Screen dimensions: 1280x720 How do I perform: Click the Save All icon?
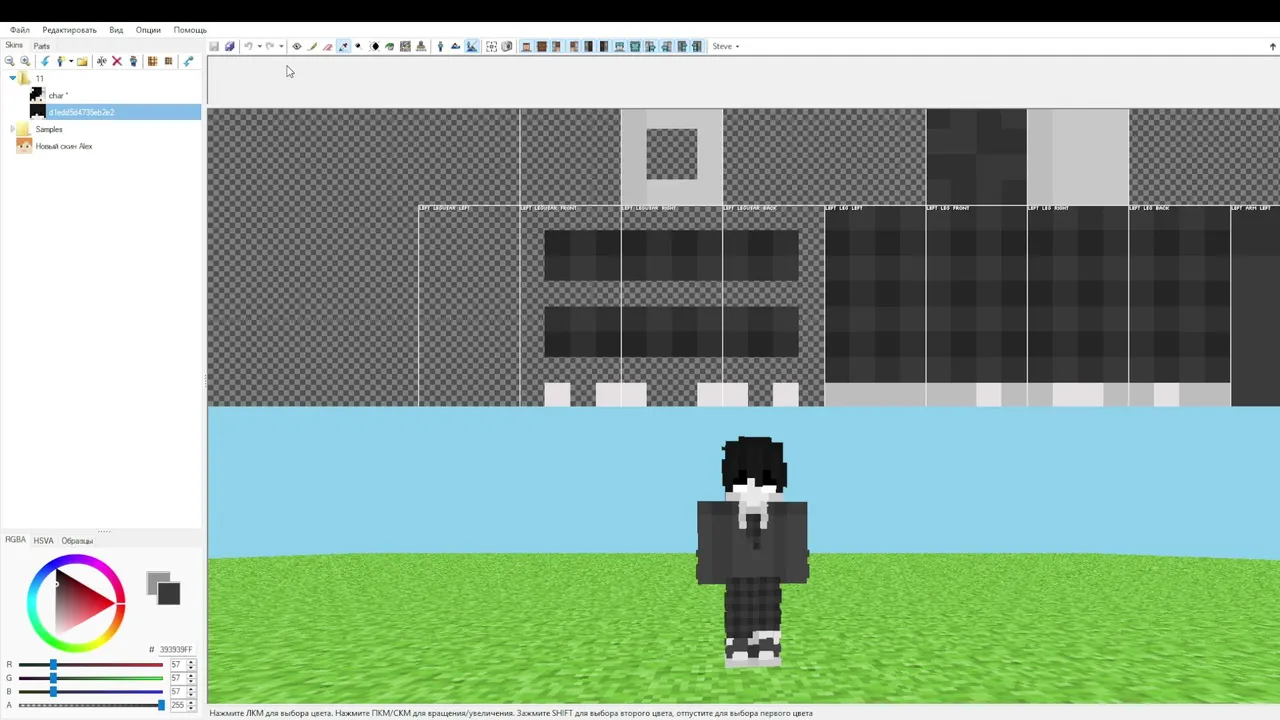click(x=230, y=46)
